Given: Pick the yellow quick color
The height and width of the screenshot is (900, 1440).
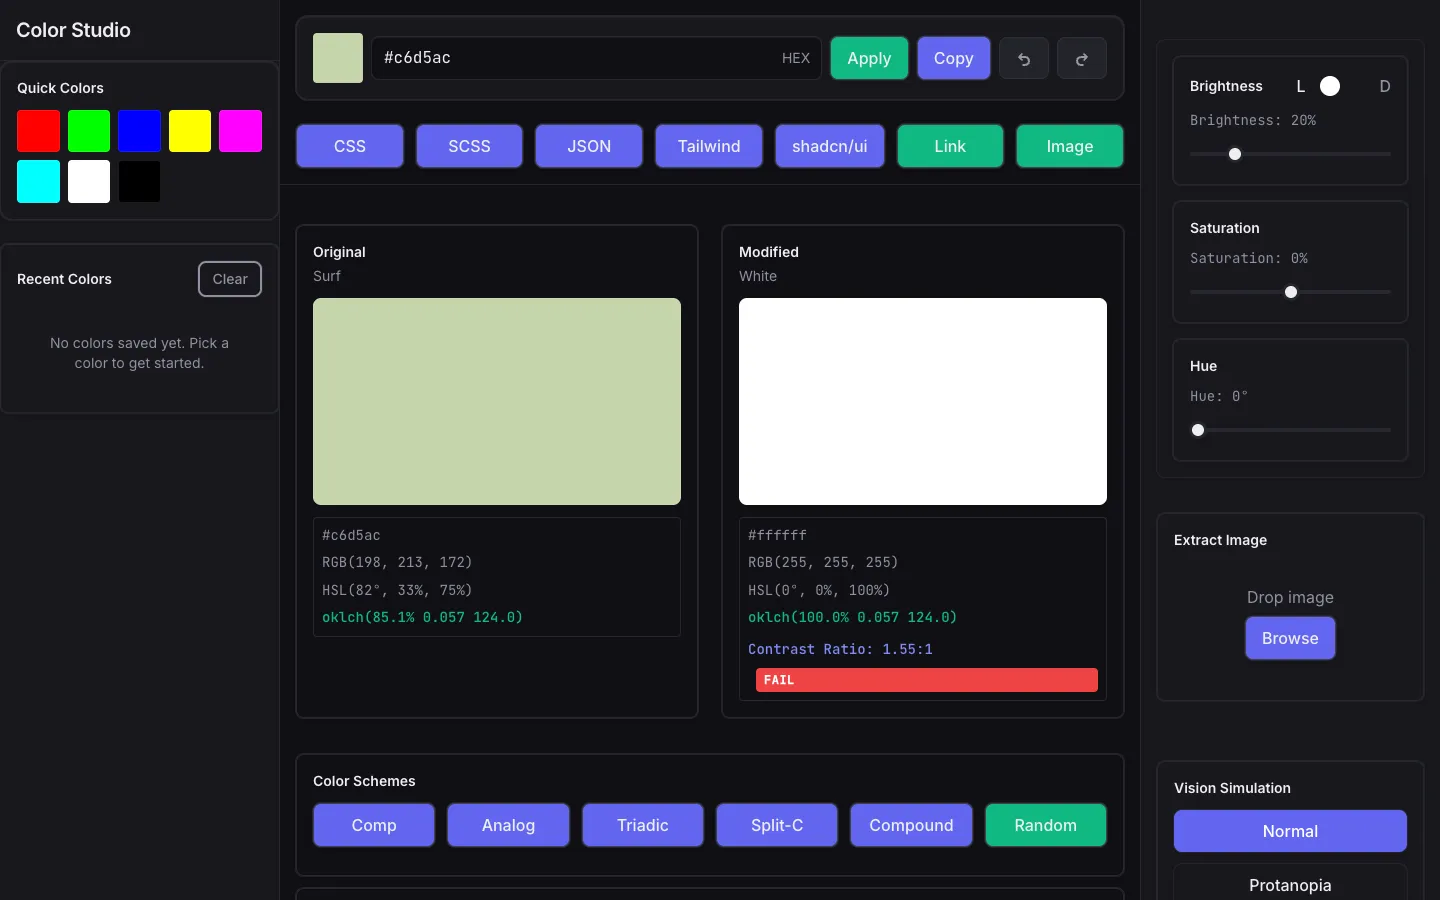Looking at the screenshot, I should point(190,131).
